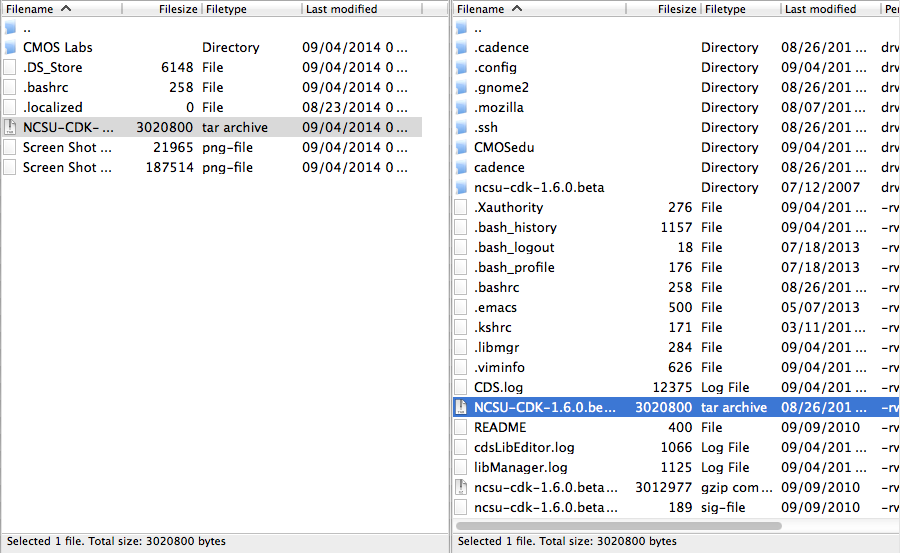Sort remote pane by Filesize column header
The image size is (900, 553).
point(664,9)
